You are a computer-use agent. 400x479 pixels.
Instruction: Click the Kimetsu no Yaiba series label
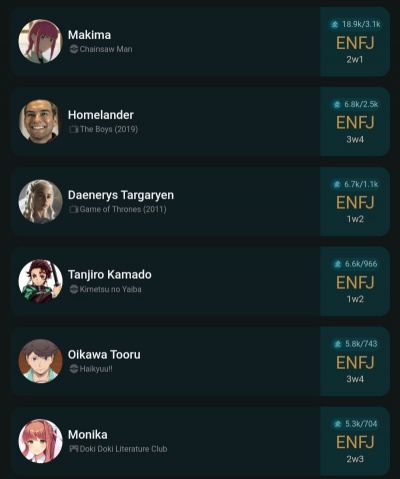pos(110,289)
